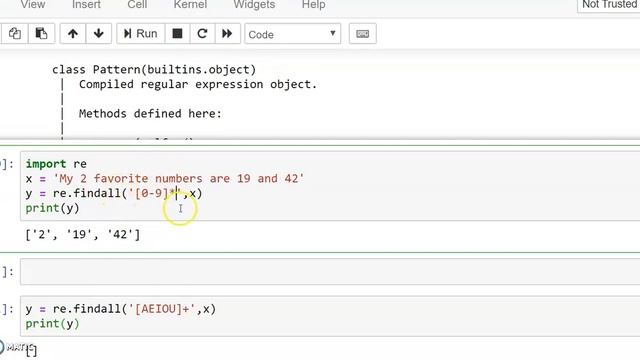
Task: Click inside the empty code cell
Action: pyautogui.click(x=330, y=271)
